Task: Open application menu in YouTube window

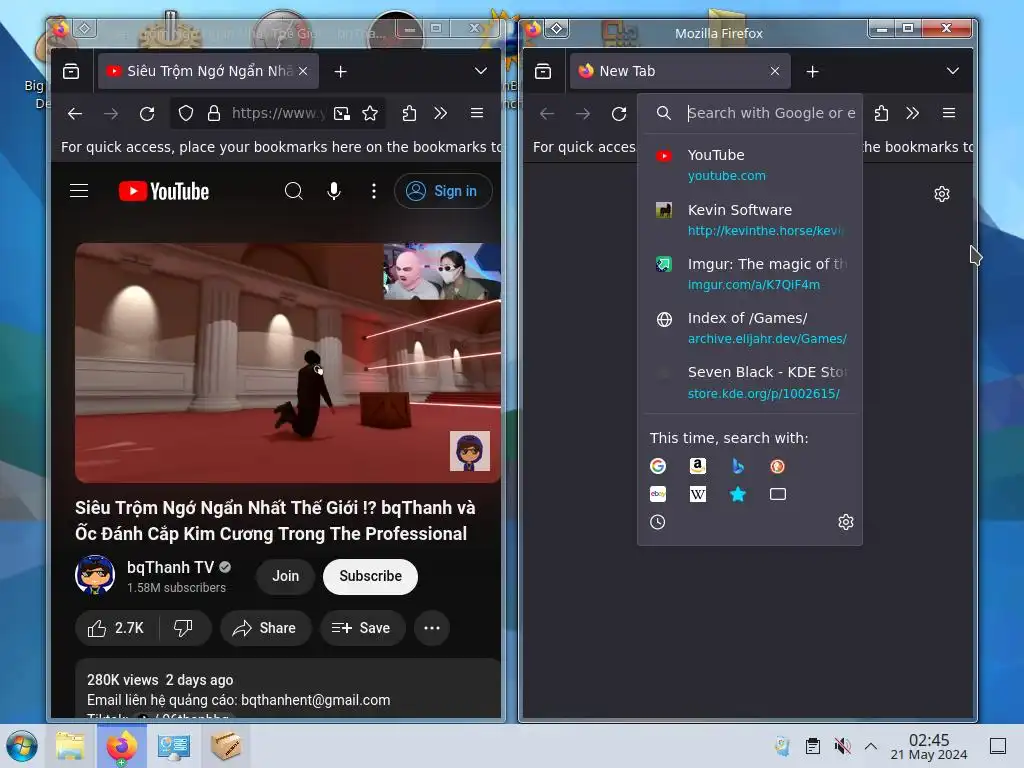Action: tap(477, 113)
